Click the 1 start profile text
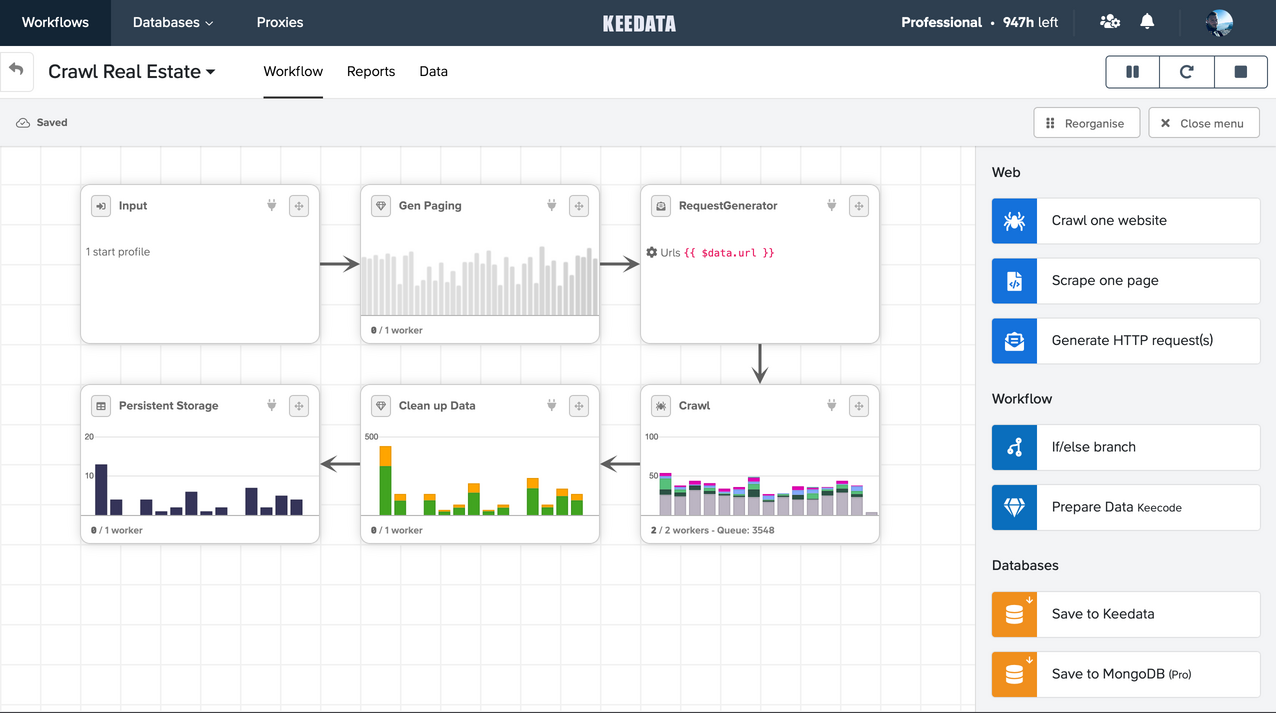1276x713 pixels. point(118,252)
